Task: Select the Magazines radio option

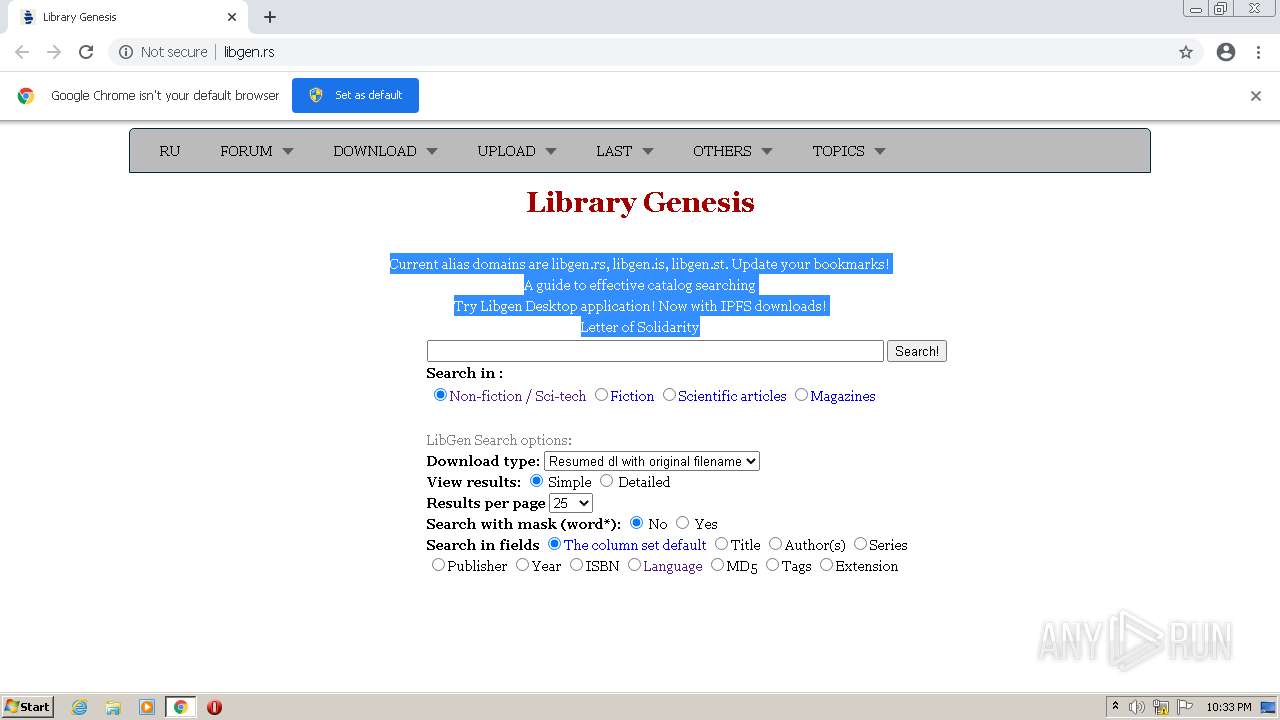Action: [801, 395]
